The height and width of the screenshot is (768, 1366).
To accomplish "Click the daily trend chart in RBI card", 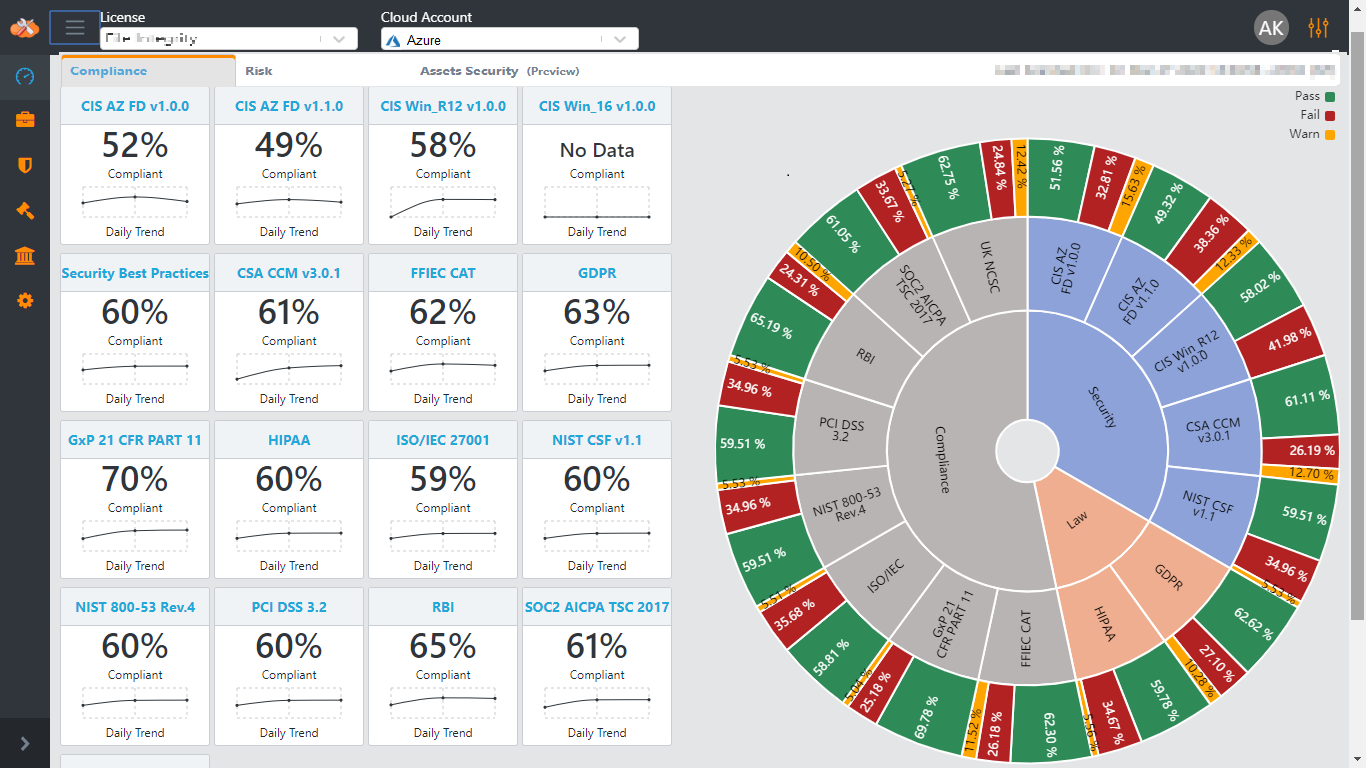I will click(x=443, y=702).
